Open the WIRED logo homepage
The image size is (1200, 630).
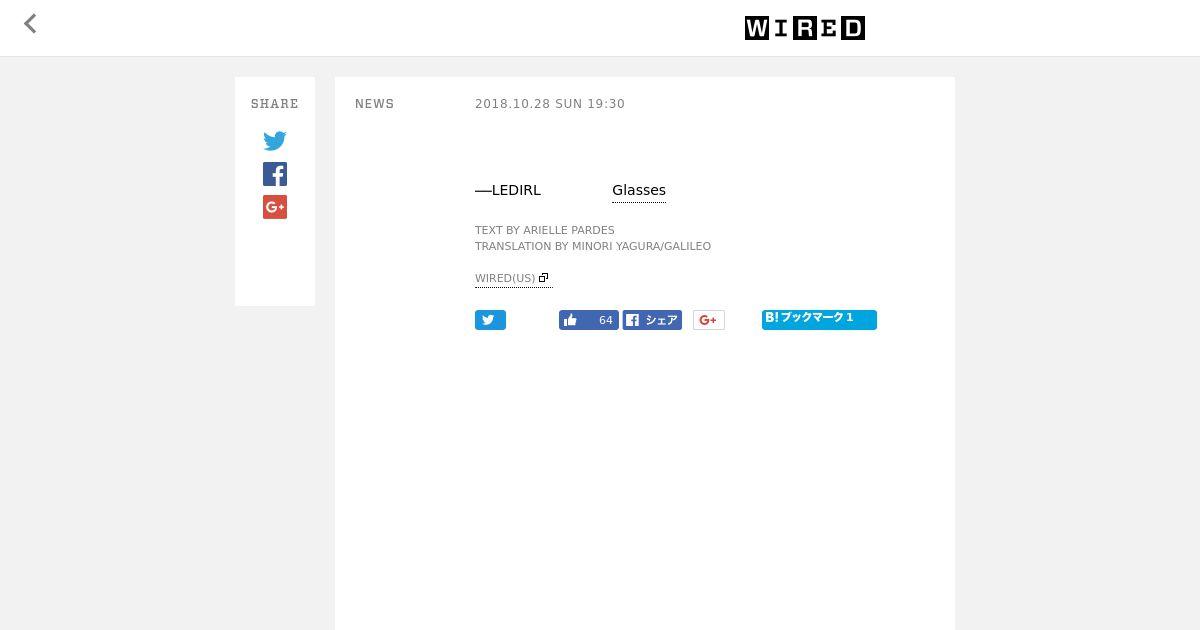[805, 28]
